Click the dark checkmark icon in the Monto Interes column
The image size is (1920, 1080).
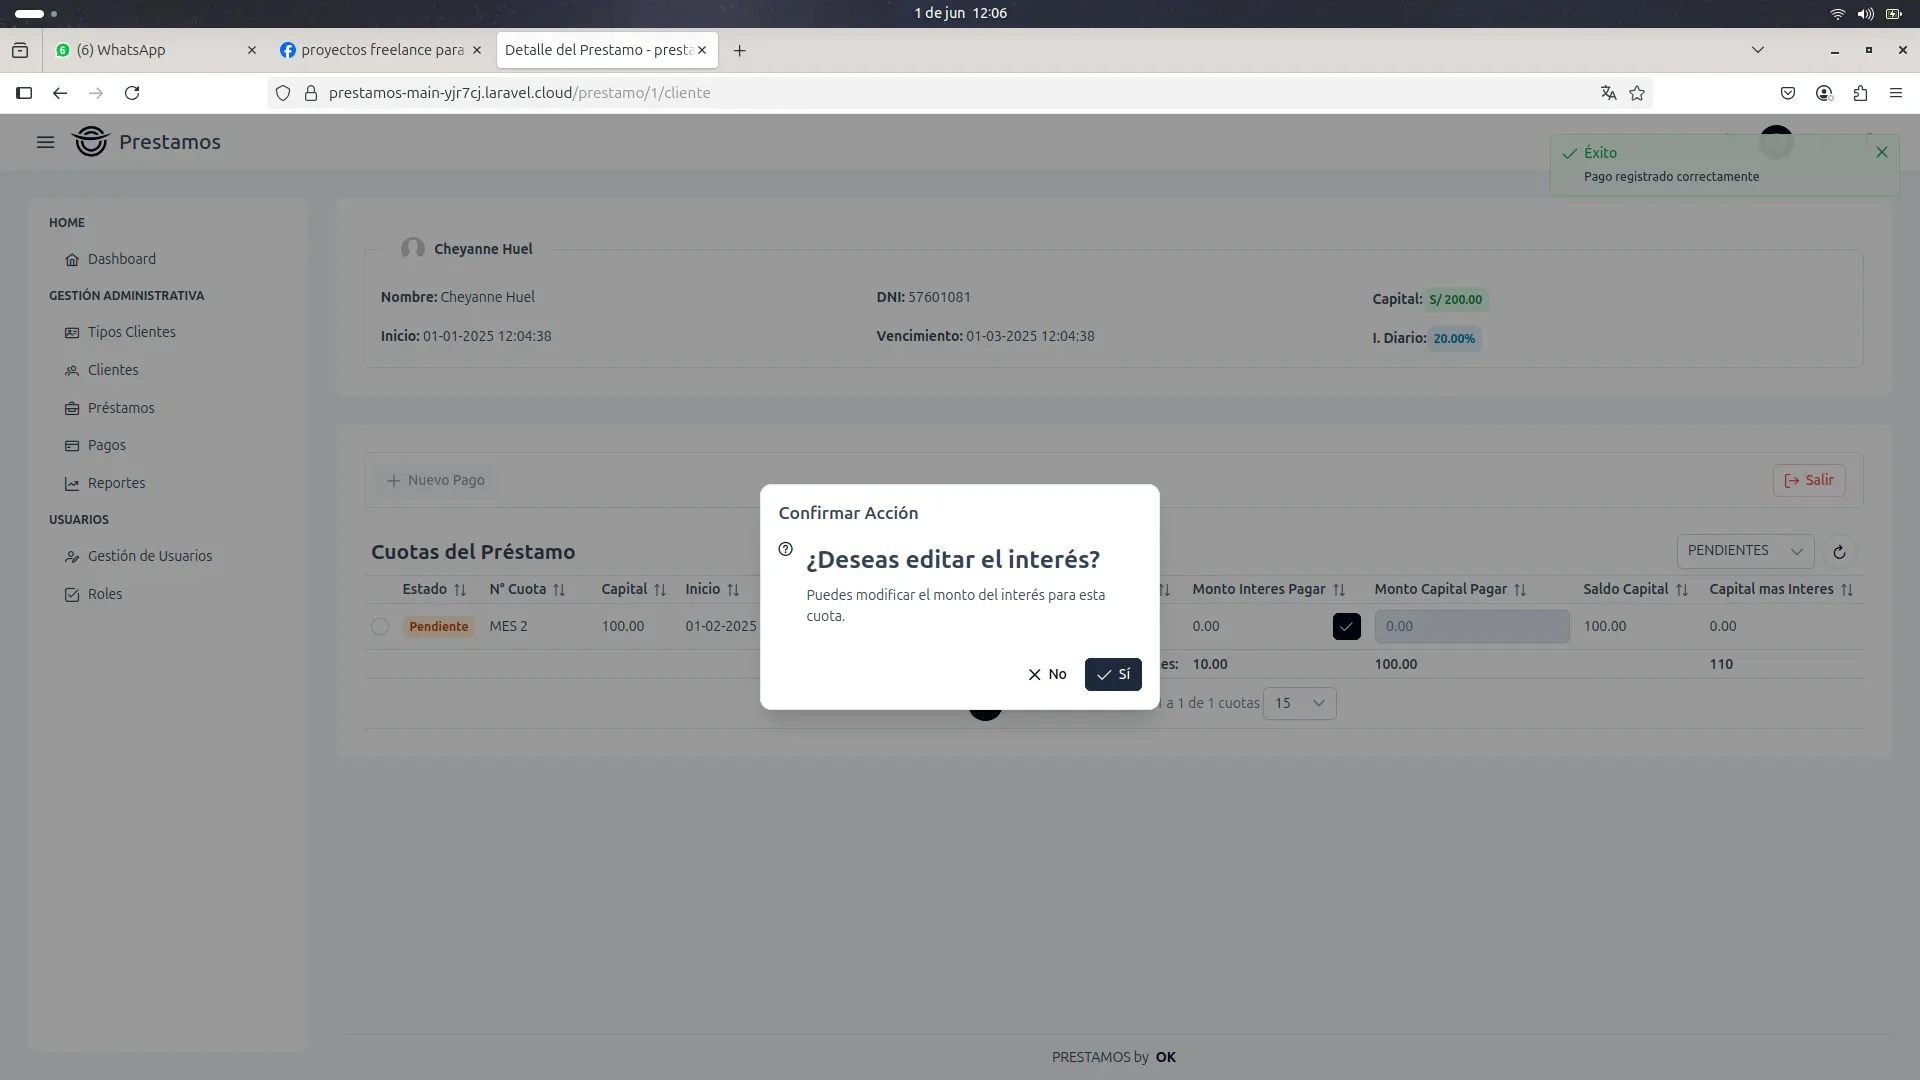(1346, 627)
